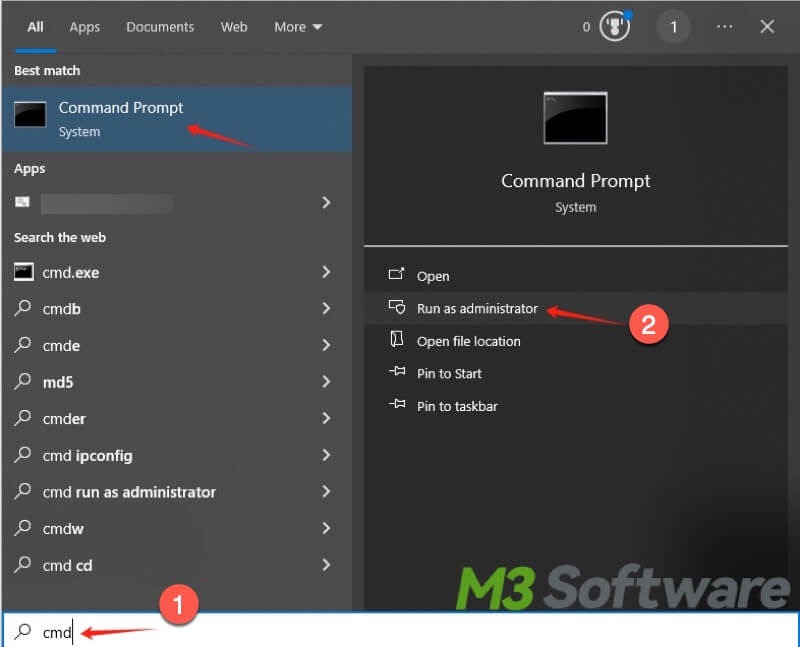Select Command Prompt best match result

tap(120, 118)
